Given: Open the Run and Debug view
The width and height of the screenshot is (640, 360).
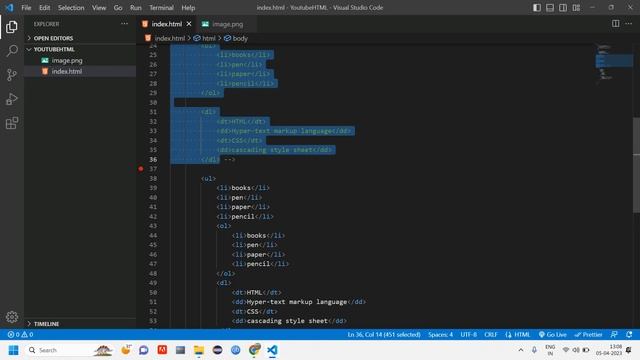Looking at the screenshot, I should coord(12,99).
